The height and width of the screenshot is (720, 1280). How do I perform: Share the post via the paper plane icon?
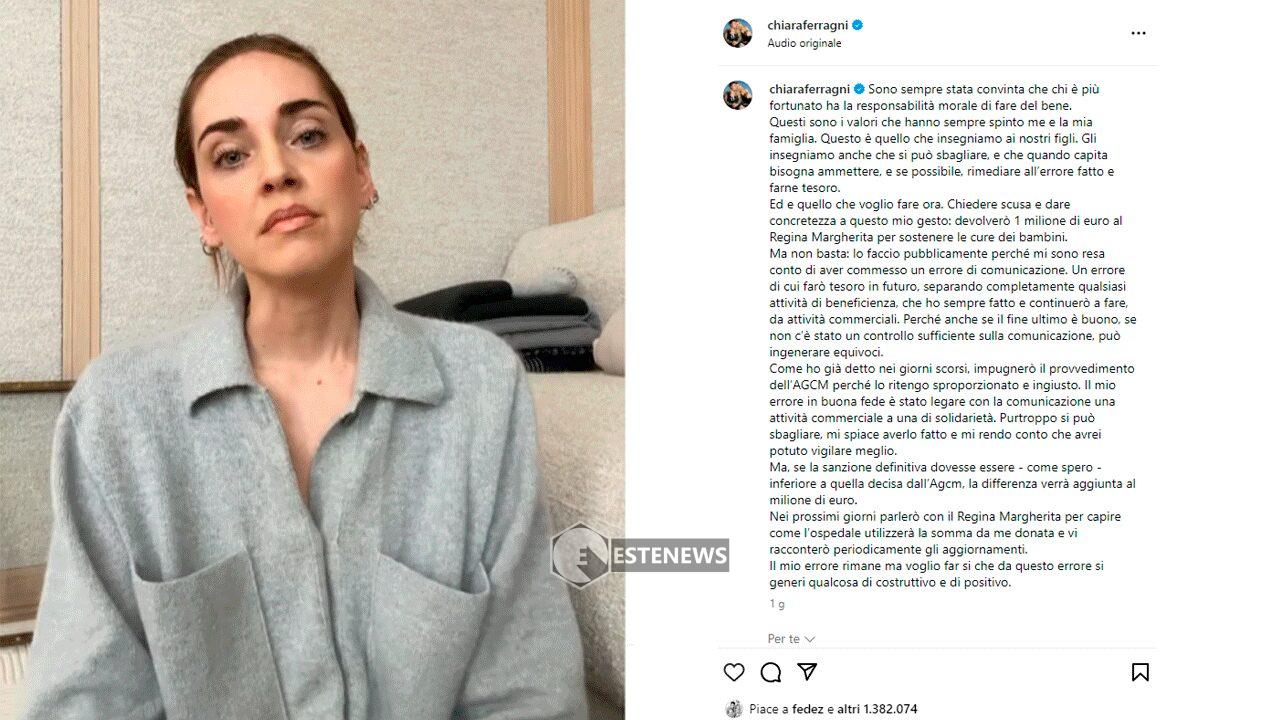807,672
